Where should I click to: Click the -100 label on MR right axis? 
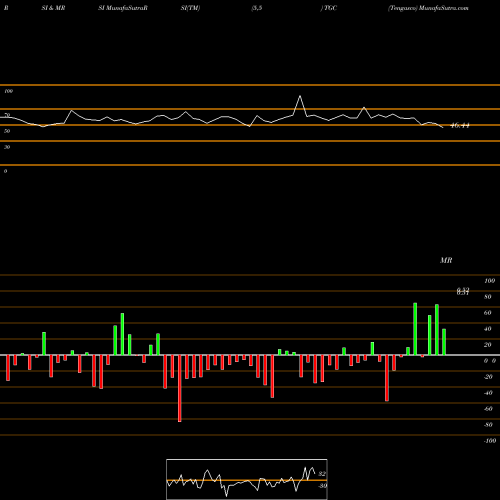[490, 441]
